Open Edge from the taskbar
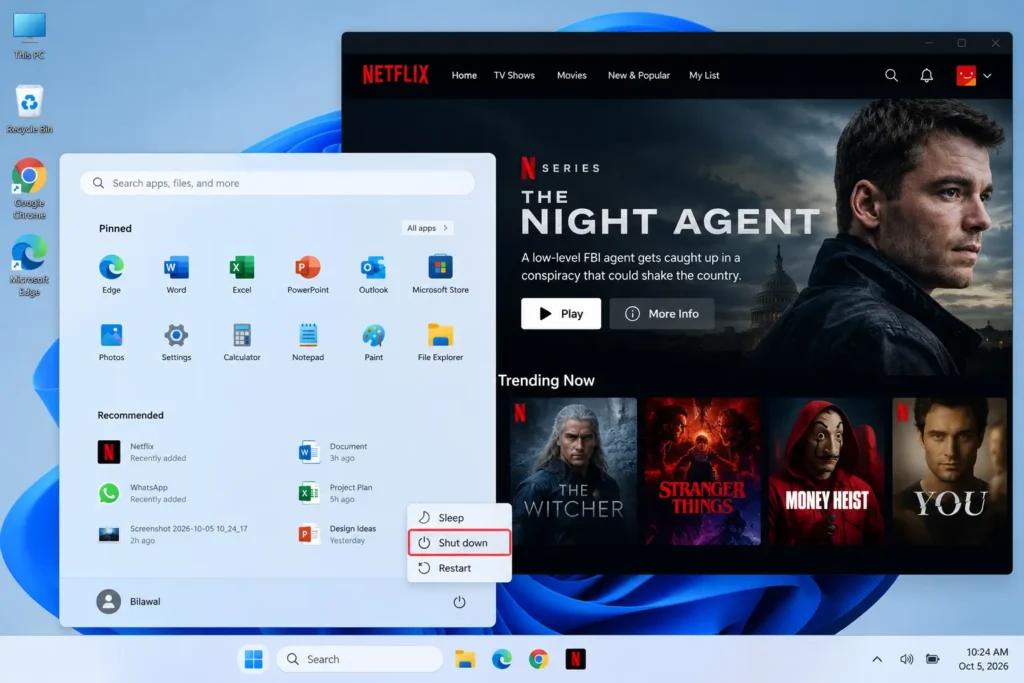Screen dimensions: 1024x683 point(502,659)
